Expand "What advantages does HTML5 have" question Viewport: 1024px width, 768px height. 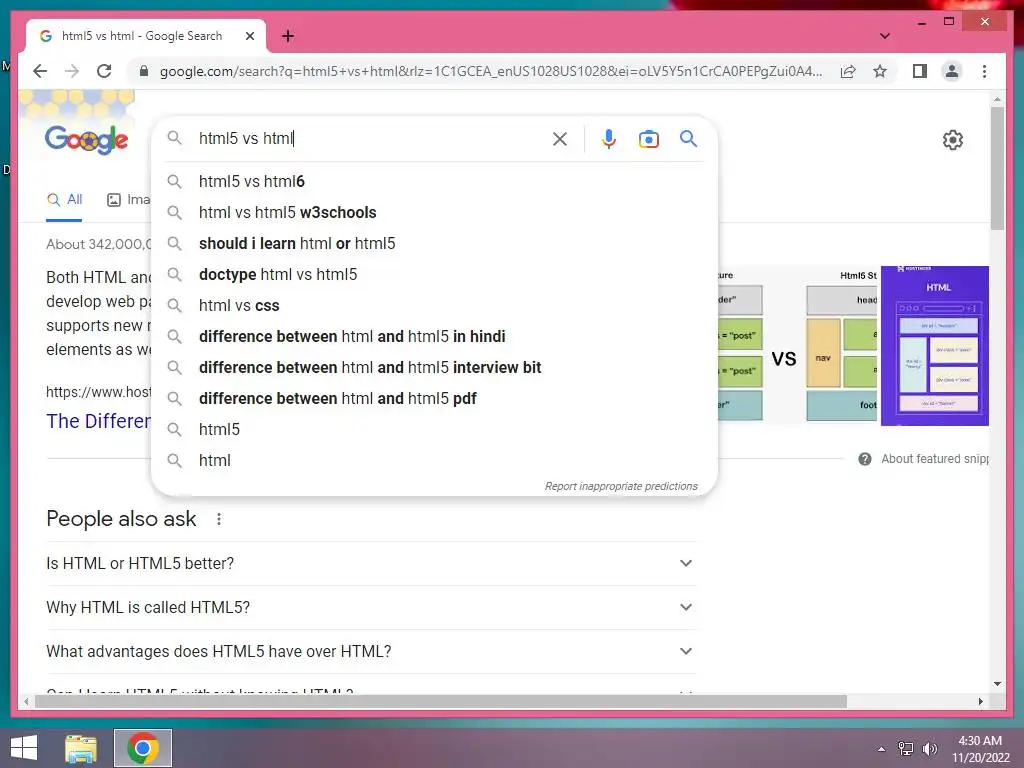371,652
